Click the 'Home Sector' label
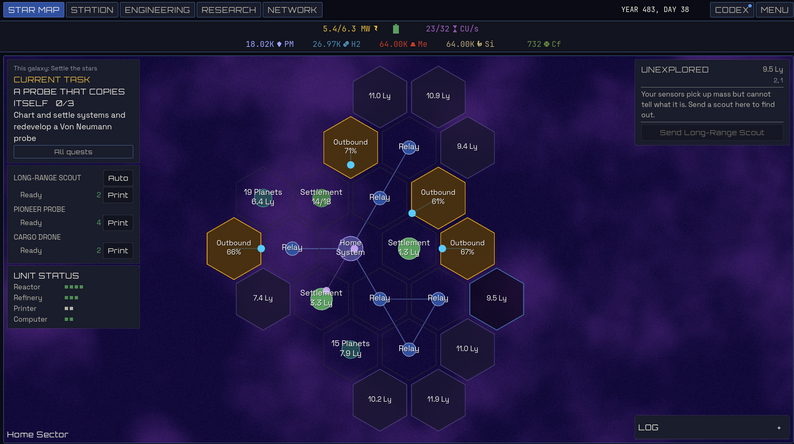Image resolution: width=794 pixels, height=444 pixels. tap(37, 434)
